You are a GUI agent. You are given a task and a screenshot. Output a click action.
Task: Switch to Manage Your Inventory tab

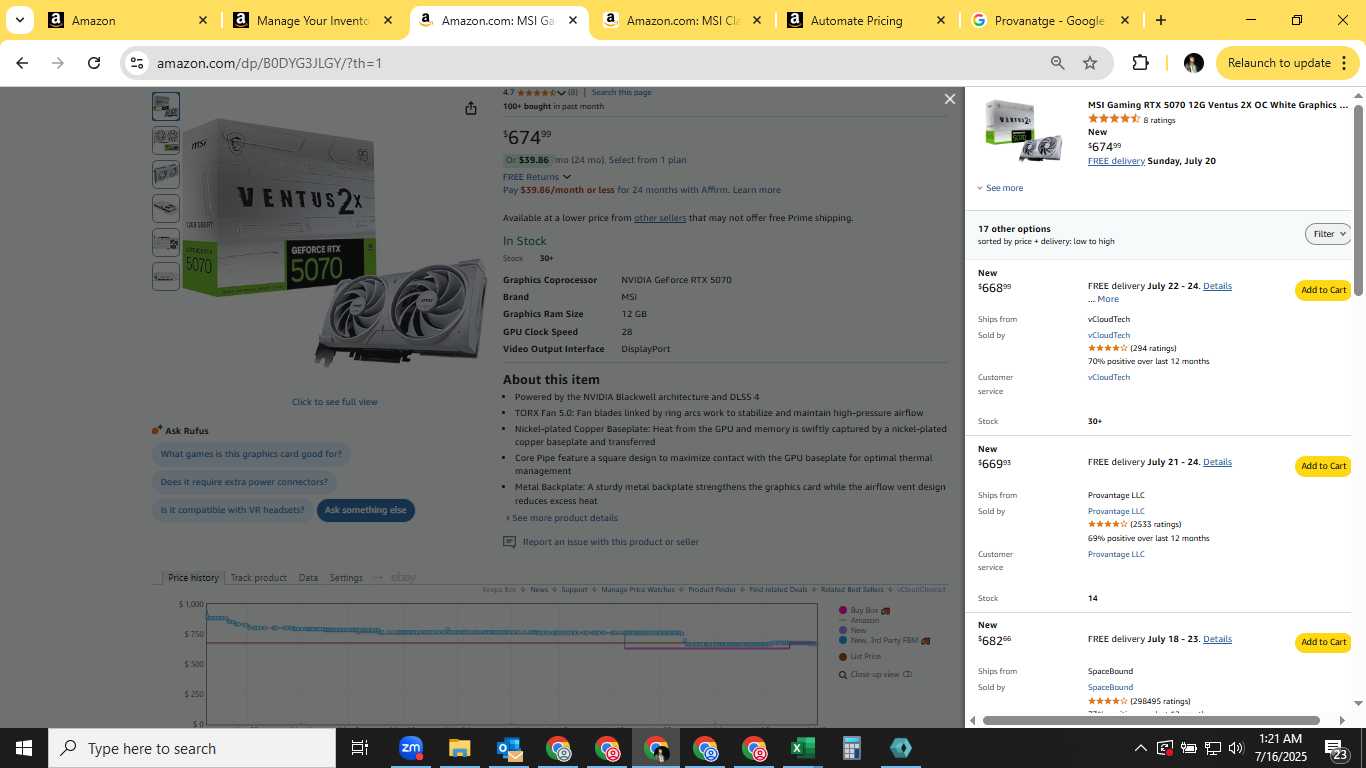click(313, 20)
